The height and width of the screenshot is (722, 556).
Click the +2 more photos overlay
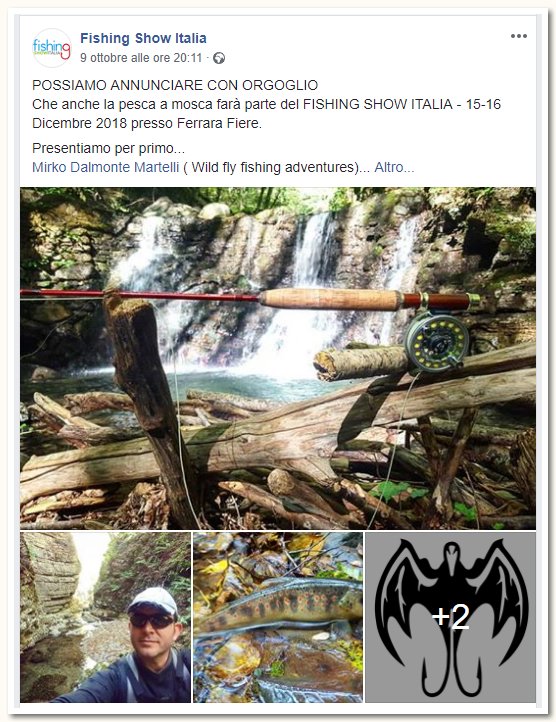click(x=451, y=617)
